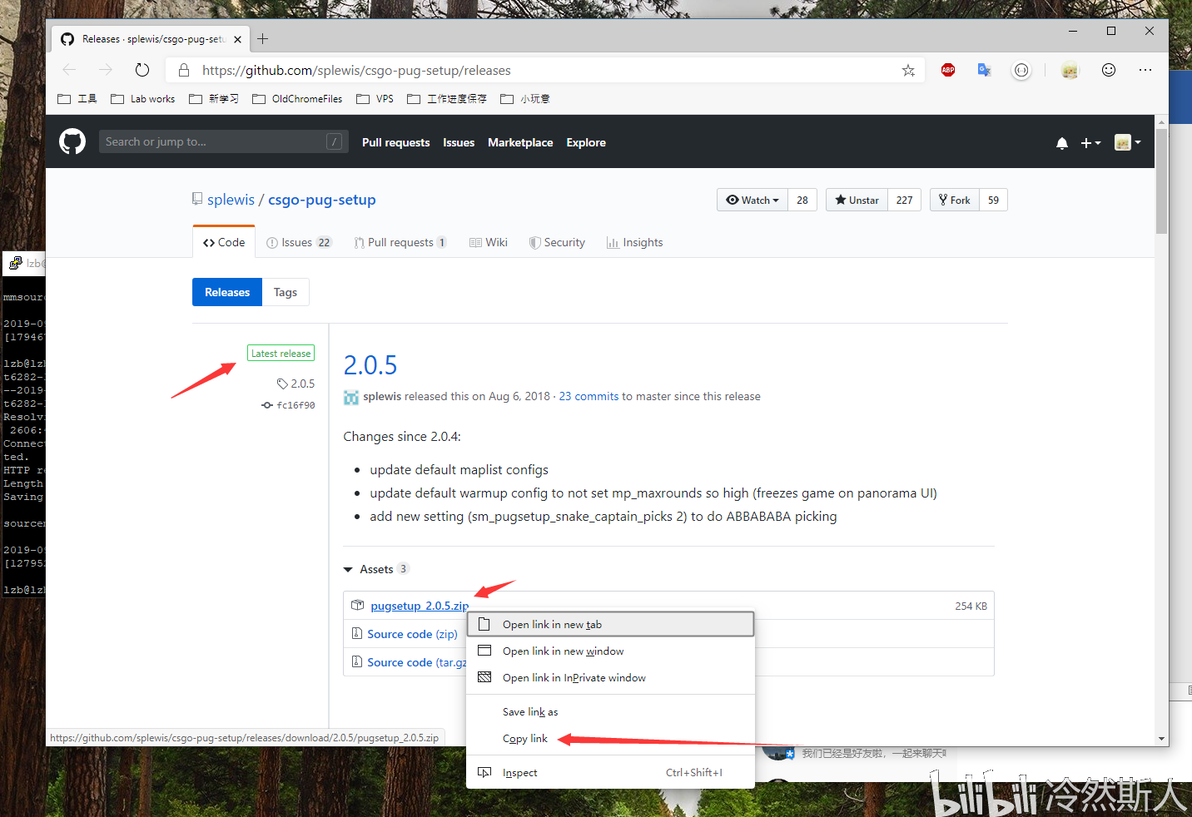The width and height of the screenshot is (1192, 817).
Task: Click the Unstar button
Action: click(x=857, y=200)
